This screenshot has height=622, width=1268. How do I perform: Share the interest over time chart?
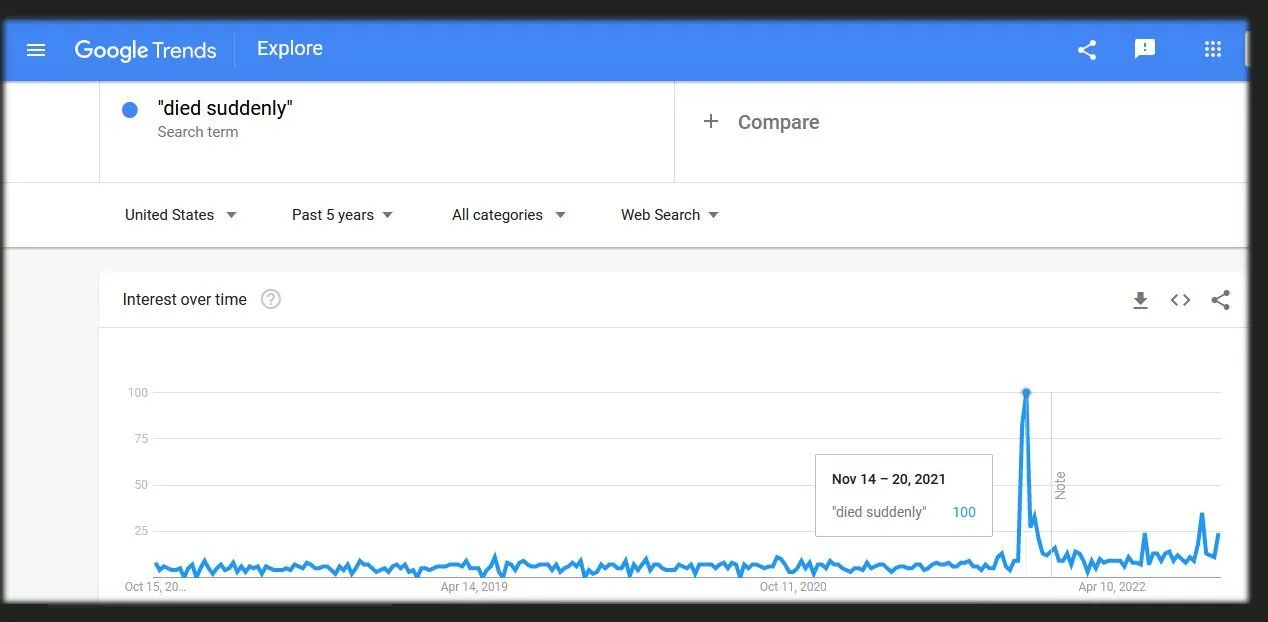(1220, 300)
